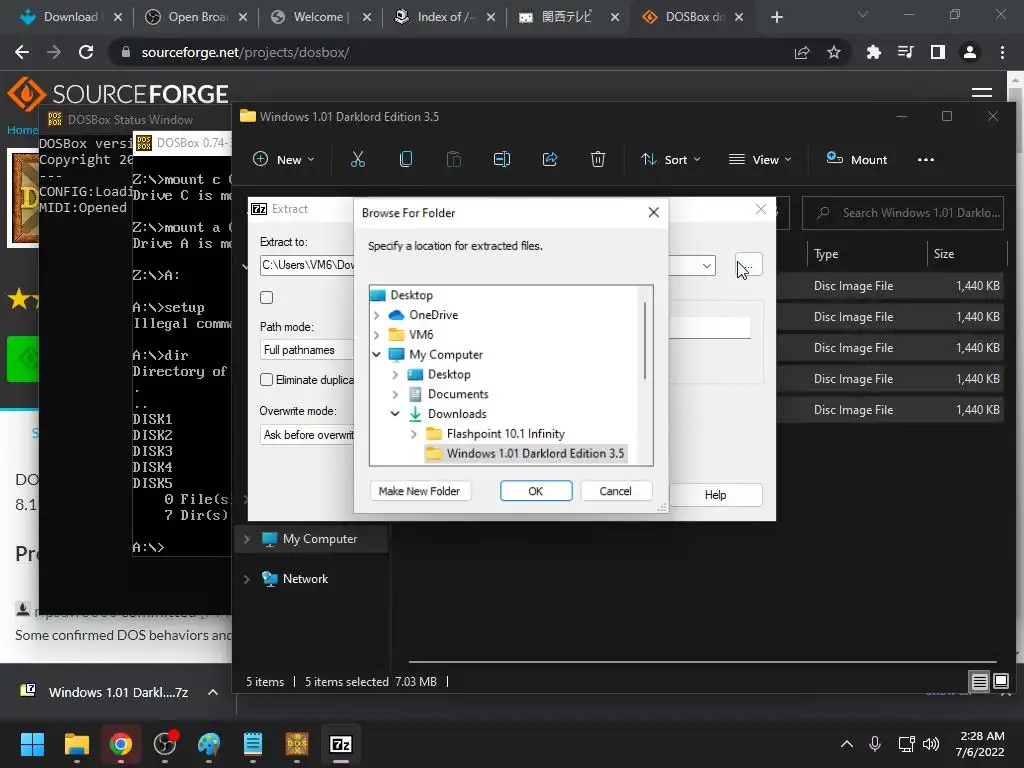Click OBS Studio icon in taskbar

pyautogui.click(x=165, y=744)
